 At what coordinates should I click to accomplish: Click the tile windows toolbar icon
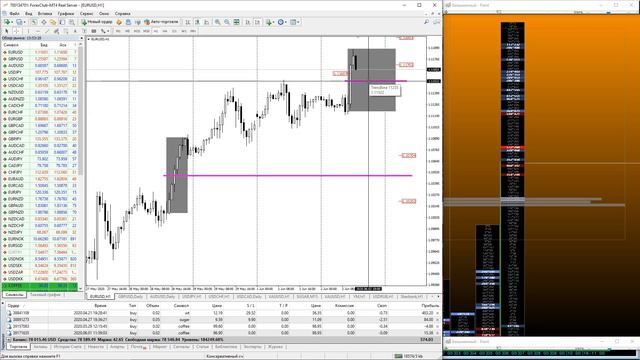pyautogui.click(x=236, y=22)
